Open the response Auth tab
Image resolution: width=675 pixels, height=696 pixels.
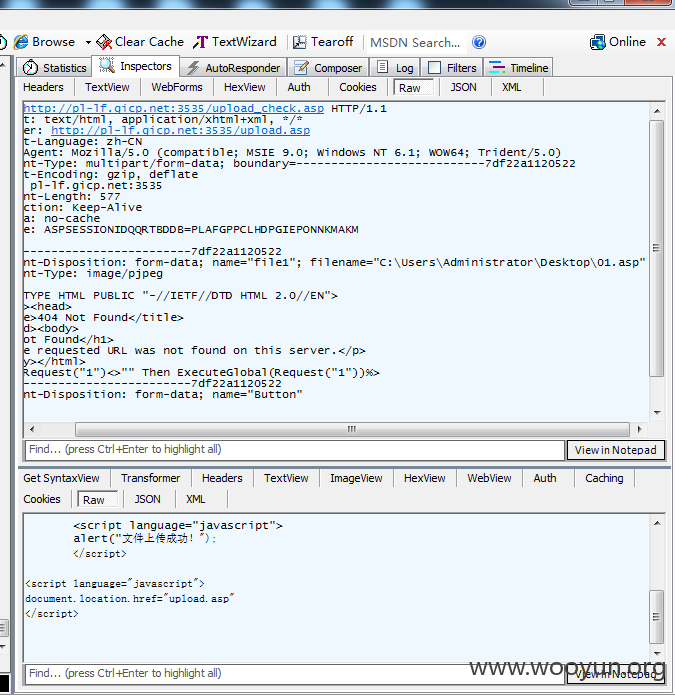(545, 478)
